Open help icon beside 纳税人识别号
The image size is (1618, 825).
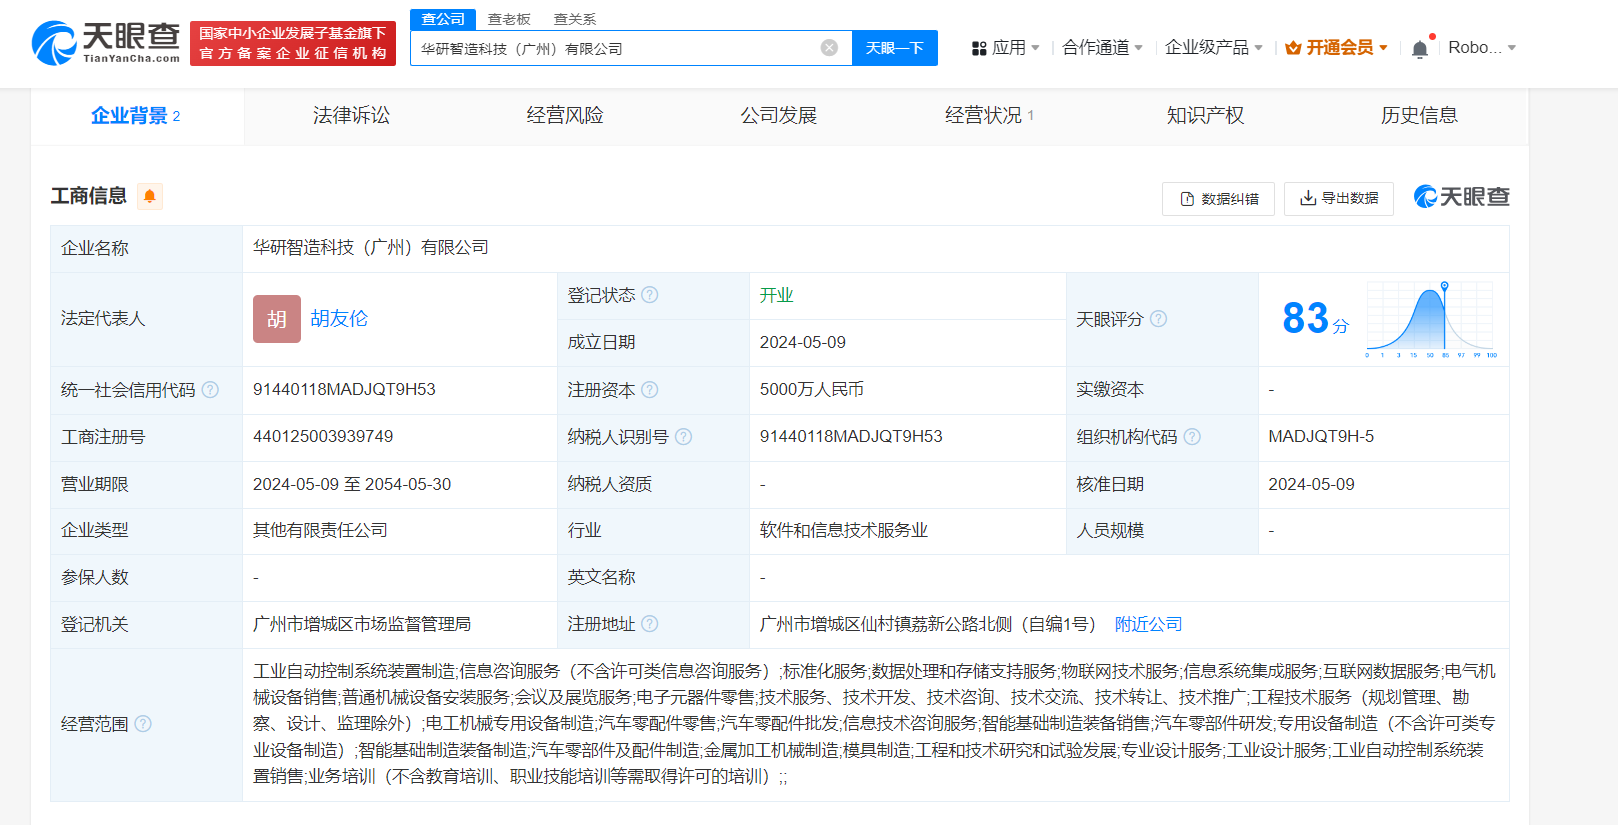(683, 437)
